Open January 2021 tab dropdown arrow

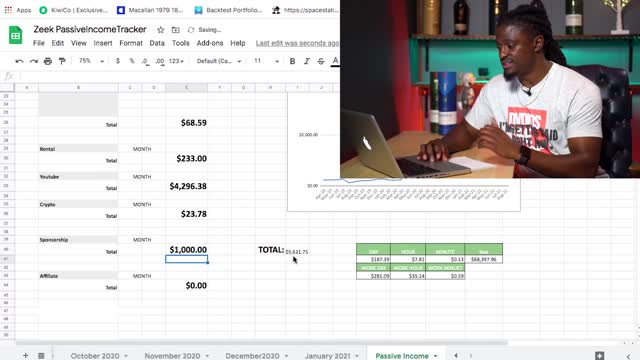(x=357, y=356)
